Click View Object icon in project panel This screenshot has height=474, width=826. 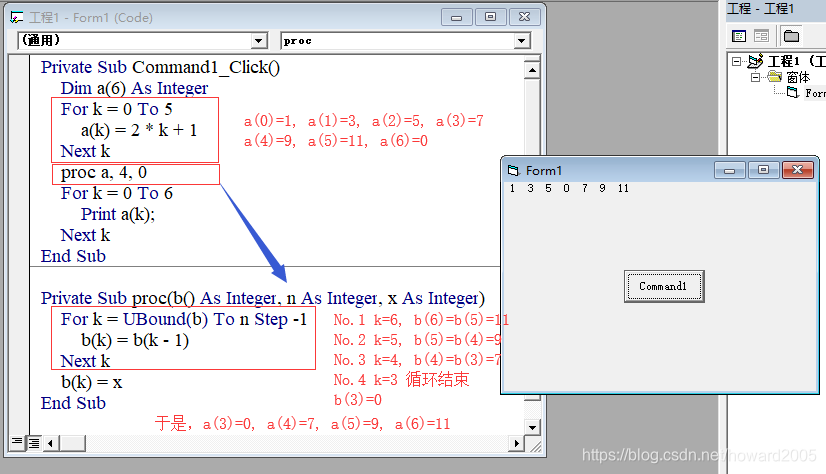tap(761, 36)
